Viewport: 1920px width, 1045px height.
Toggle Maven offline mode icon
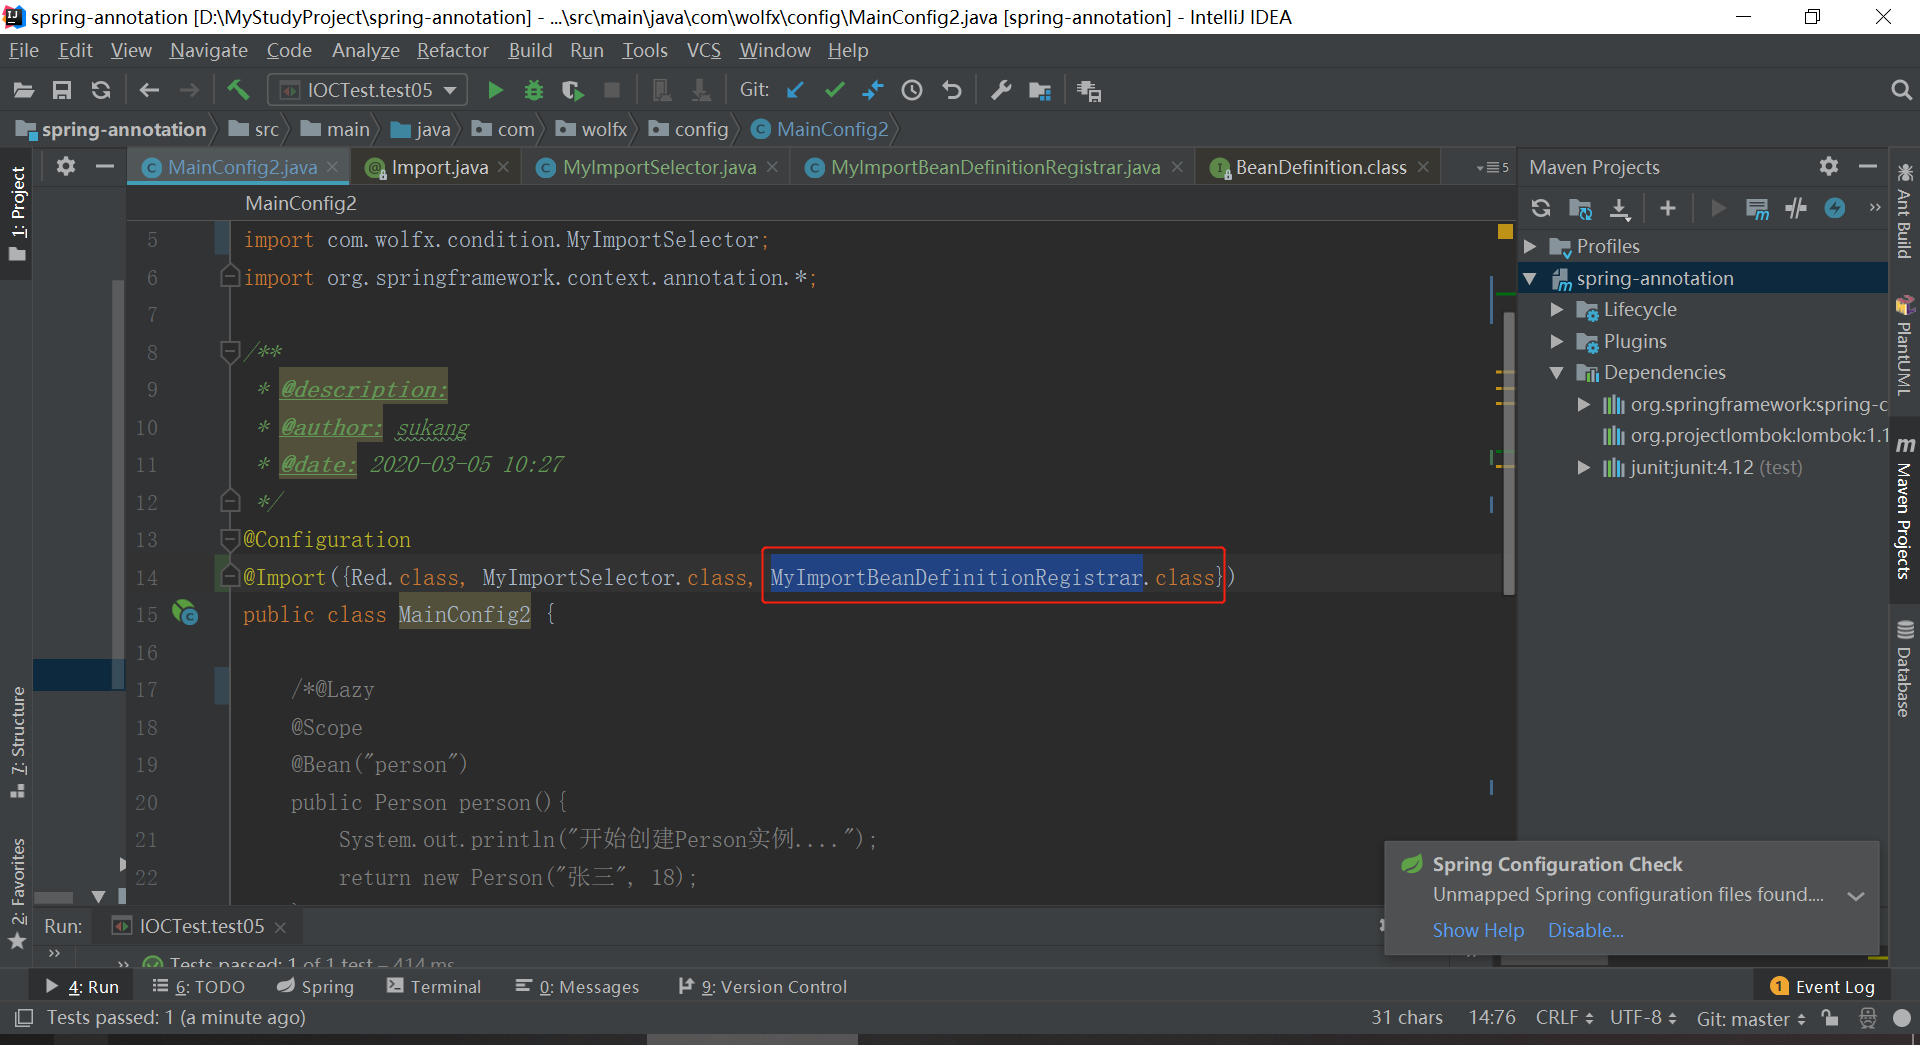click(1796, 208)
